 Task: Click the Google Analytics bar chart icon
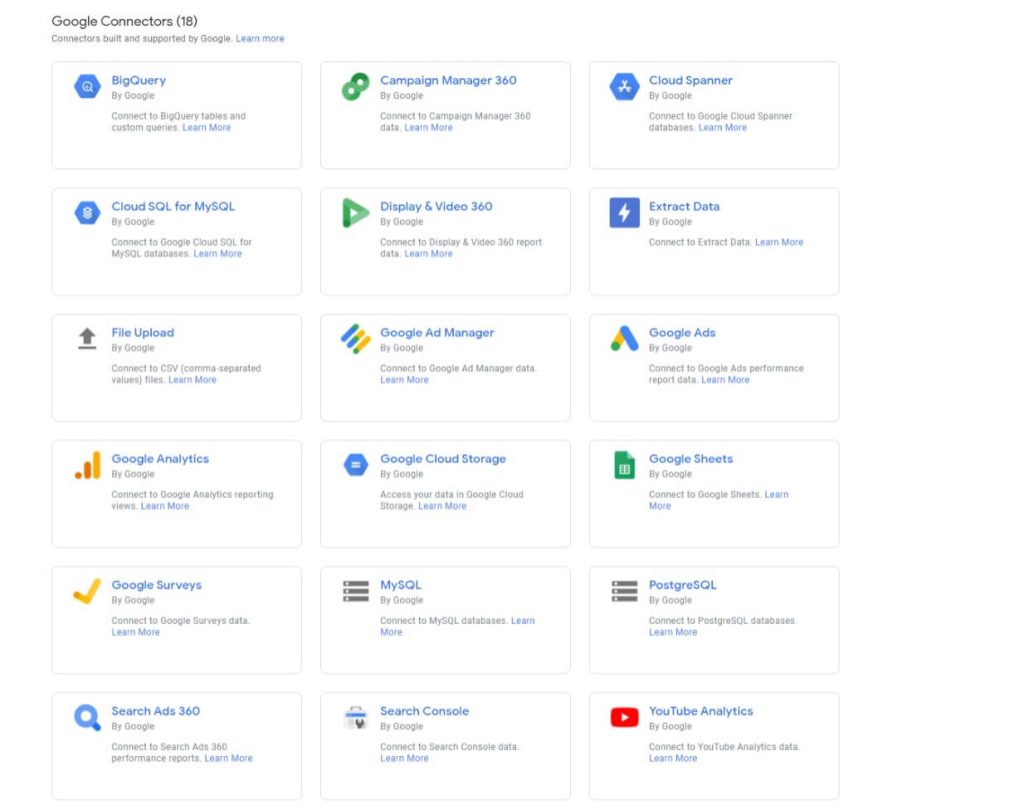88,465
